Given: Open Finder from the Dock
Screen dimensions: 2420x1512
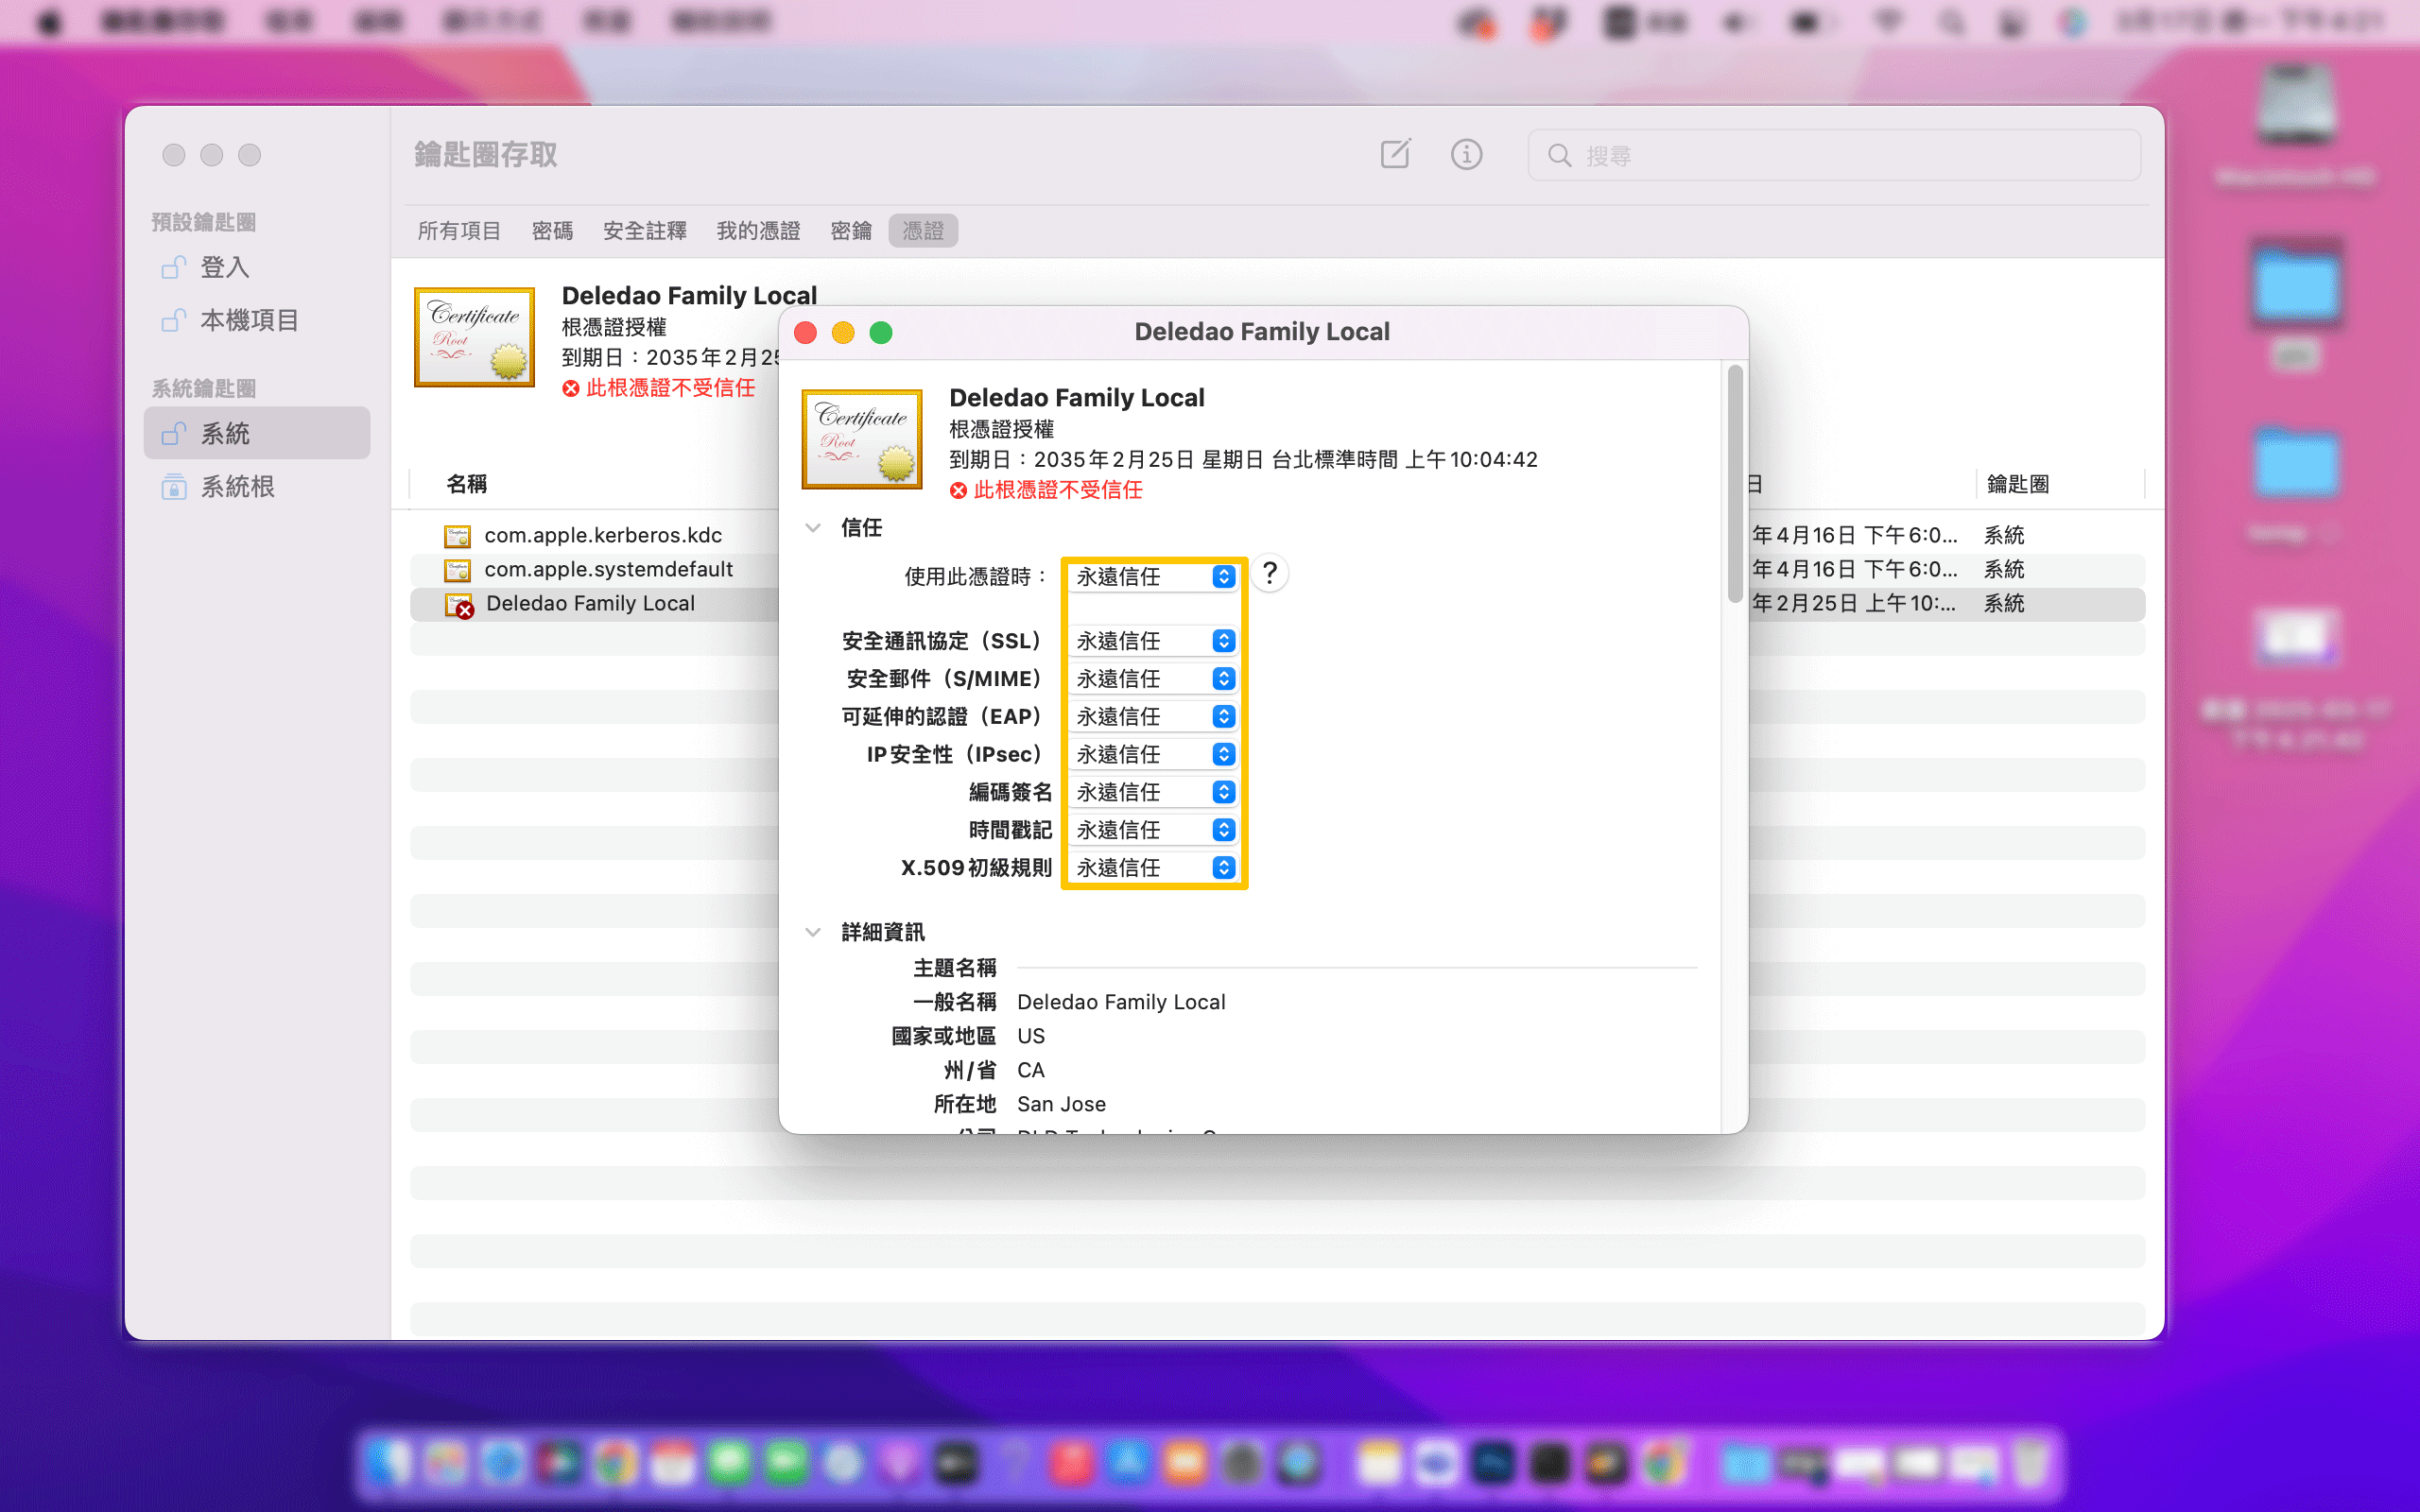Looking at the screenshot, I should click(x=388, y=1462).
